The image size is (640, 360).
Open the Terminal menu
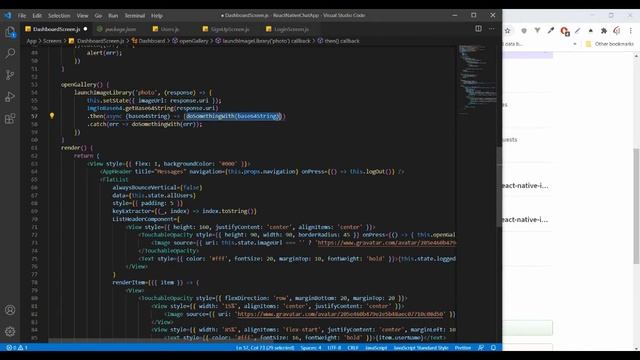(x=135, y=16)
